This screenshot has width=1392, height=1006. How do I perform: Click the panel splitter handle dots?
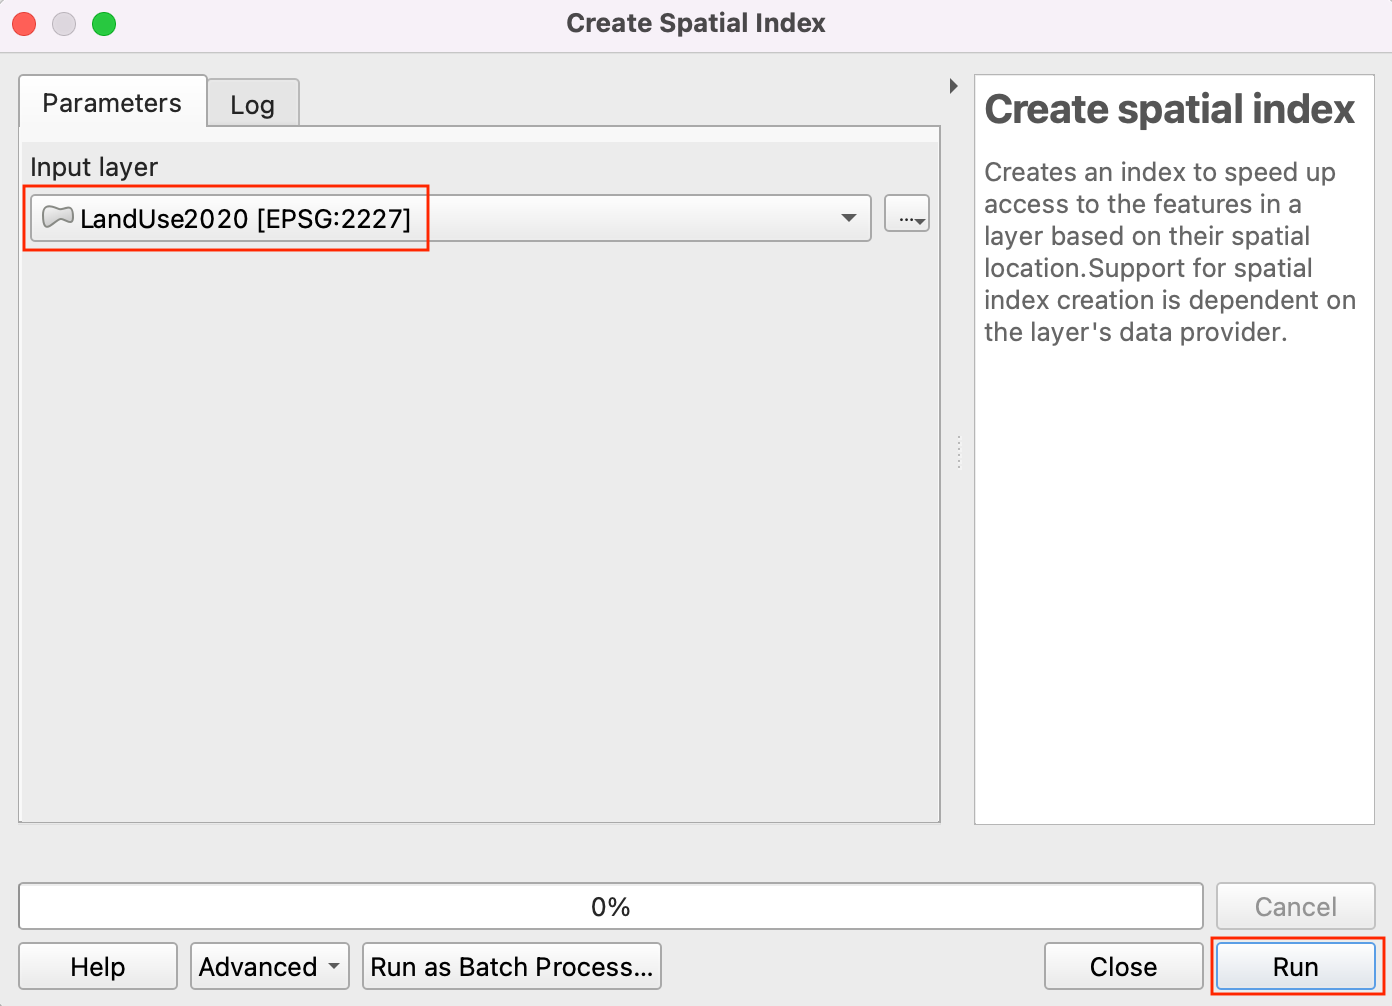(x=958, y=452)
